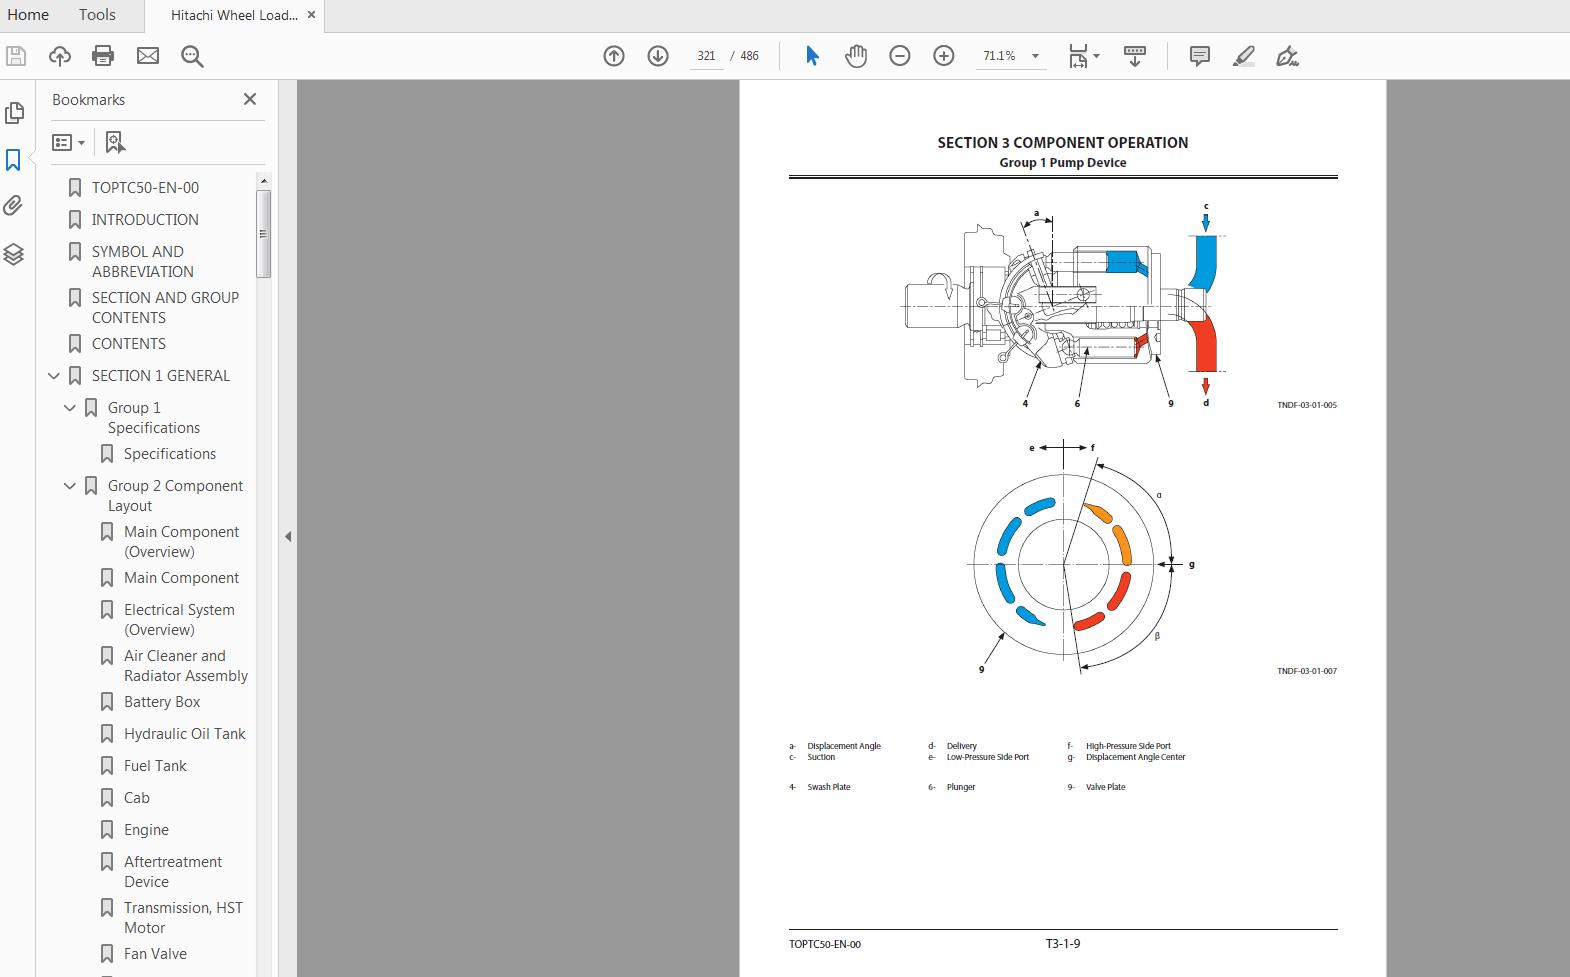Select the highlighter pen tool

point(1243,56)
